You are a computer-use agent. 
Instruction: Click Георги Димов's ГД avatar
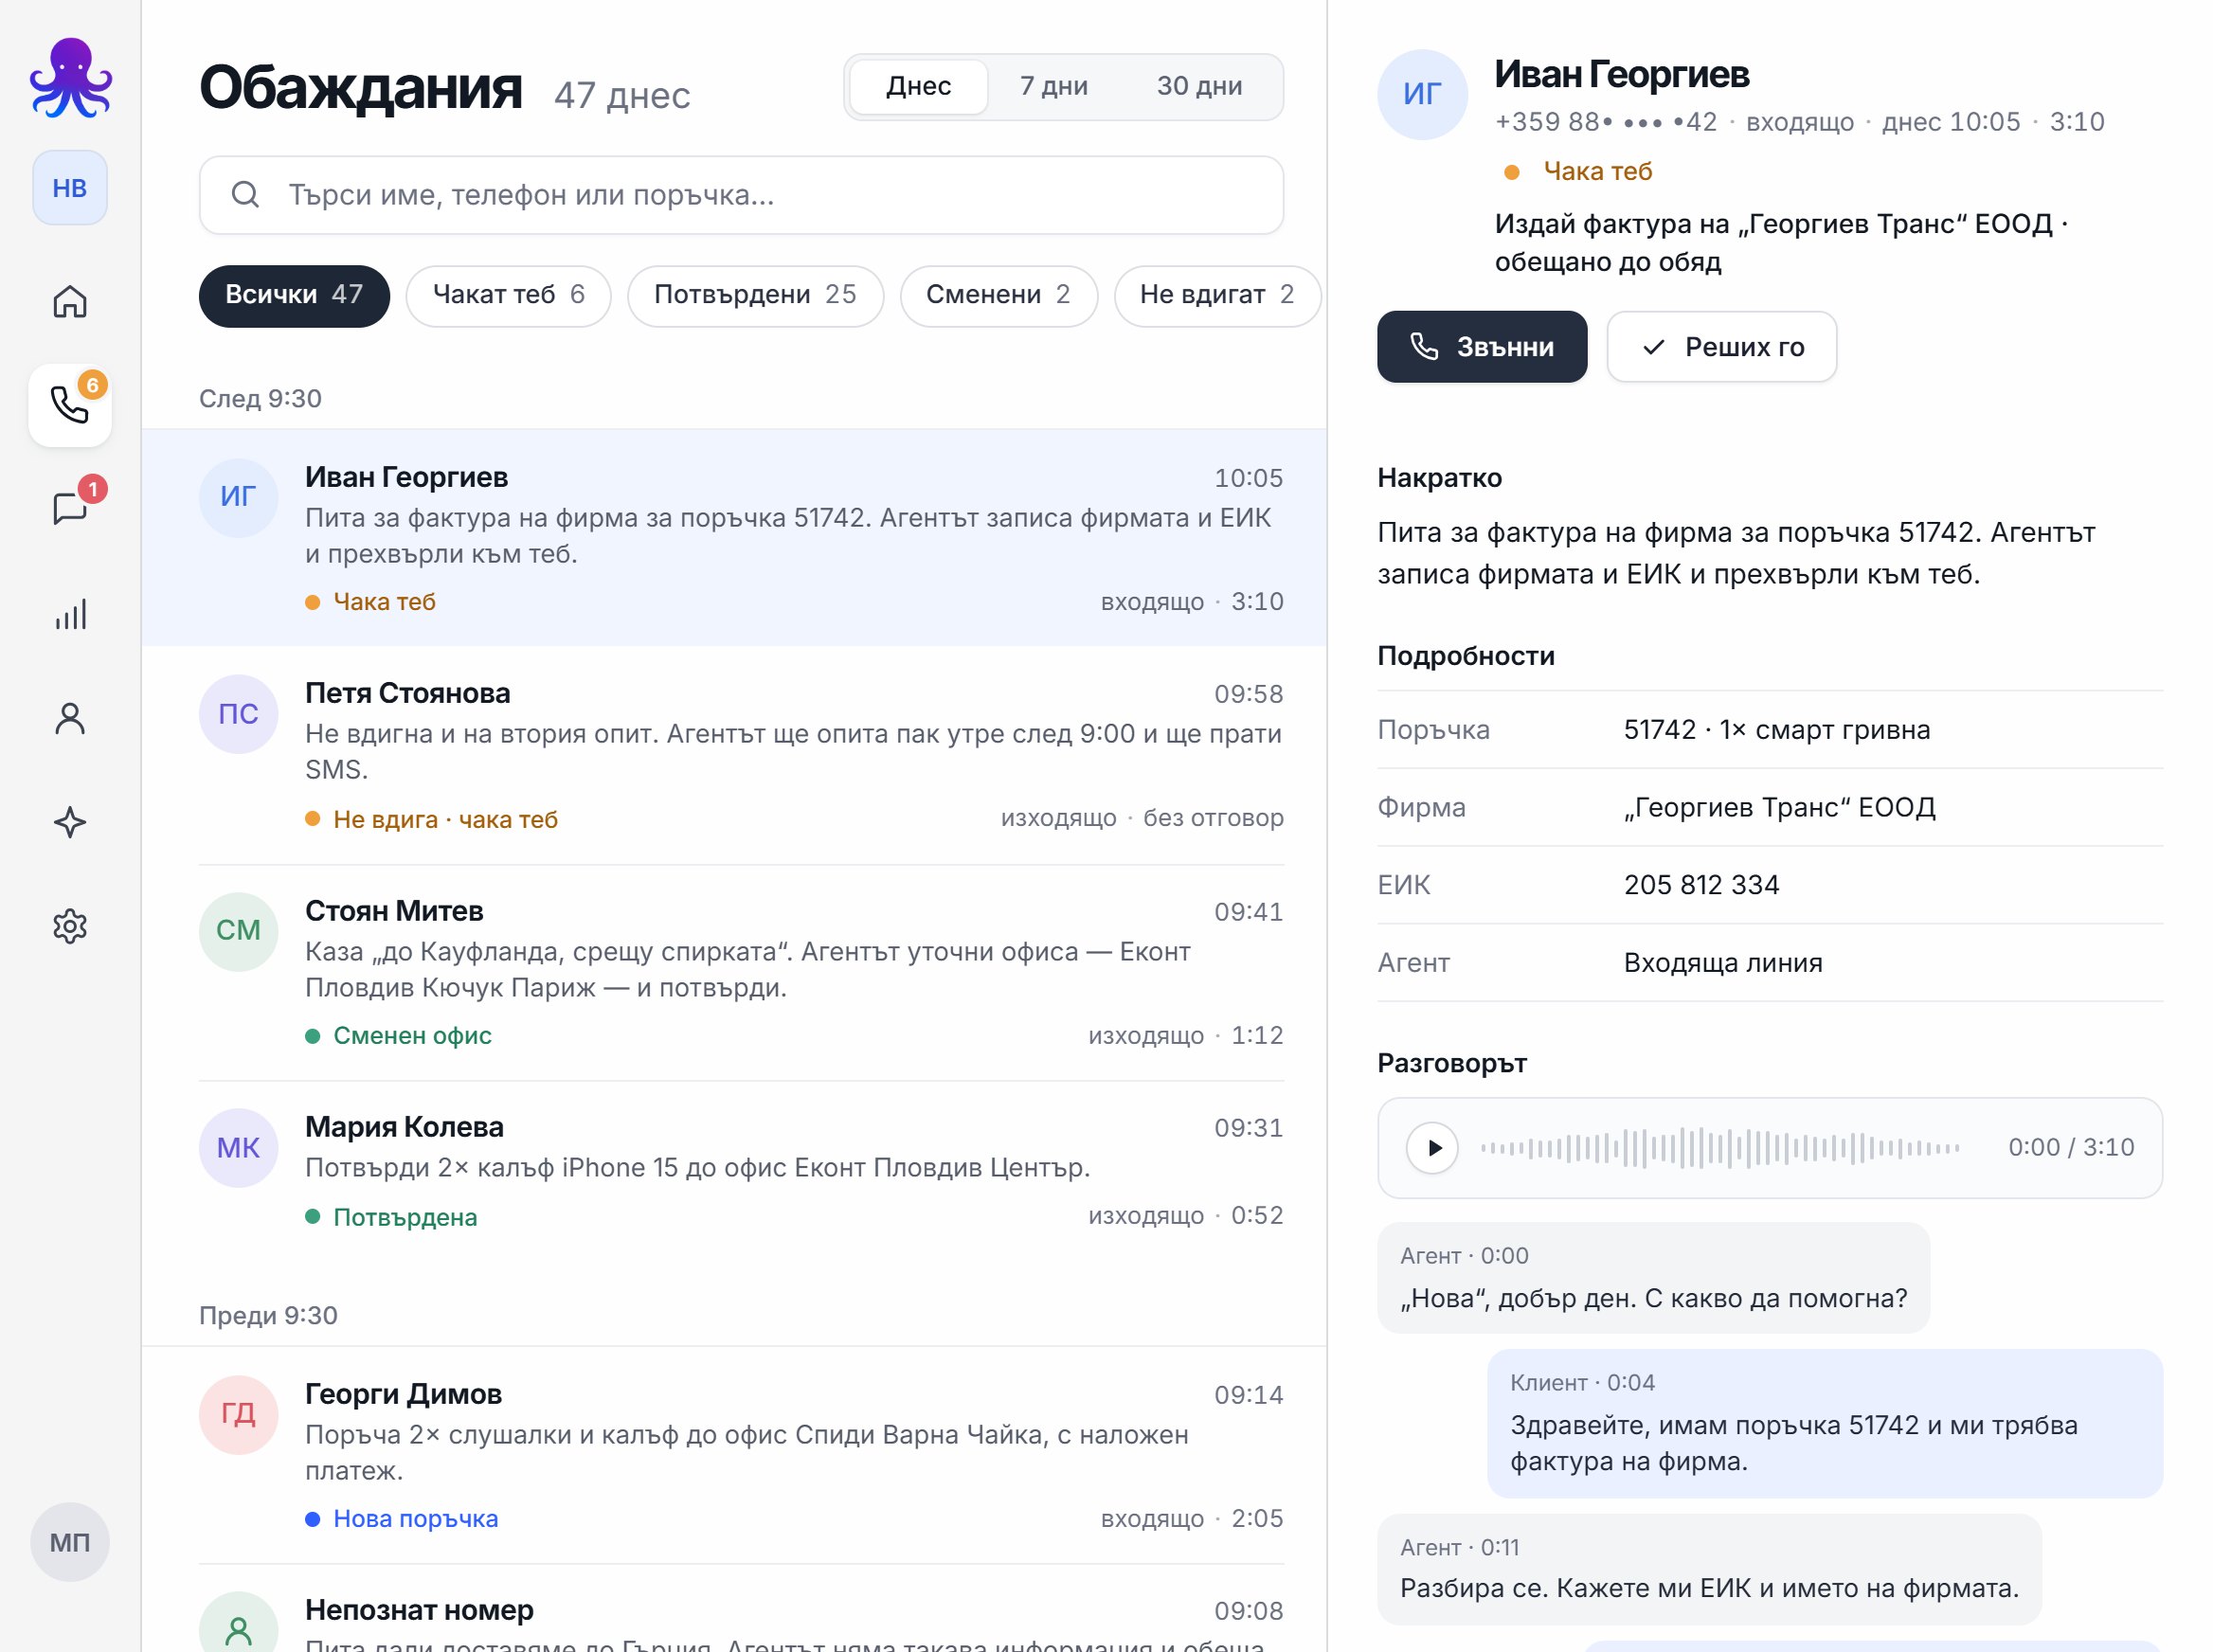click(x=238, y=1414)
